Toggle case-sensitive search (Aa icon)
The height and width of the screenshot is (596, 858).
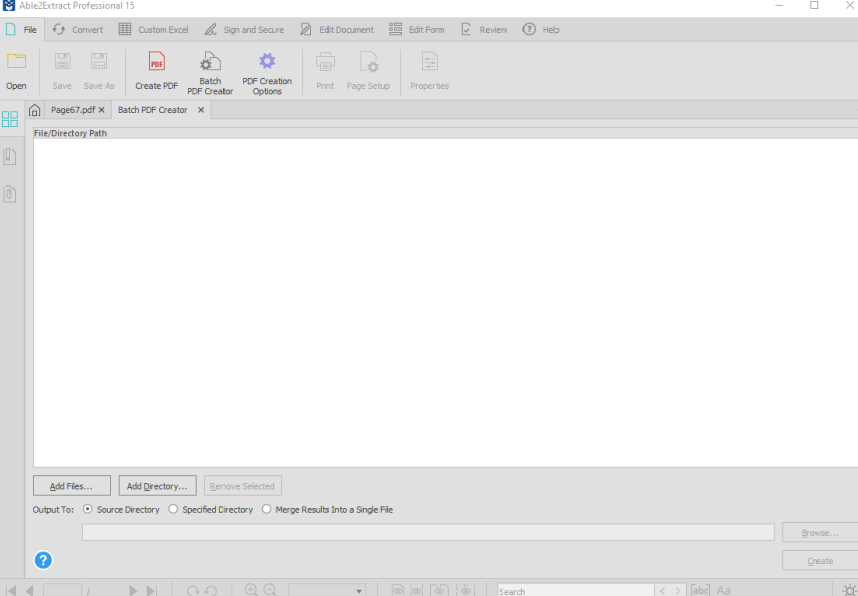pos(723,591)
